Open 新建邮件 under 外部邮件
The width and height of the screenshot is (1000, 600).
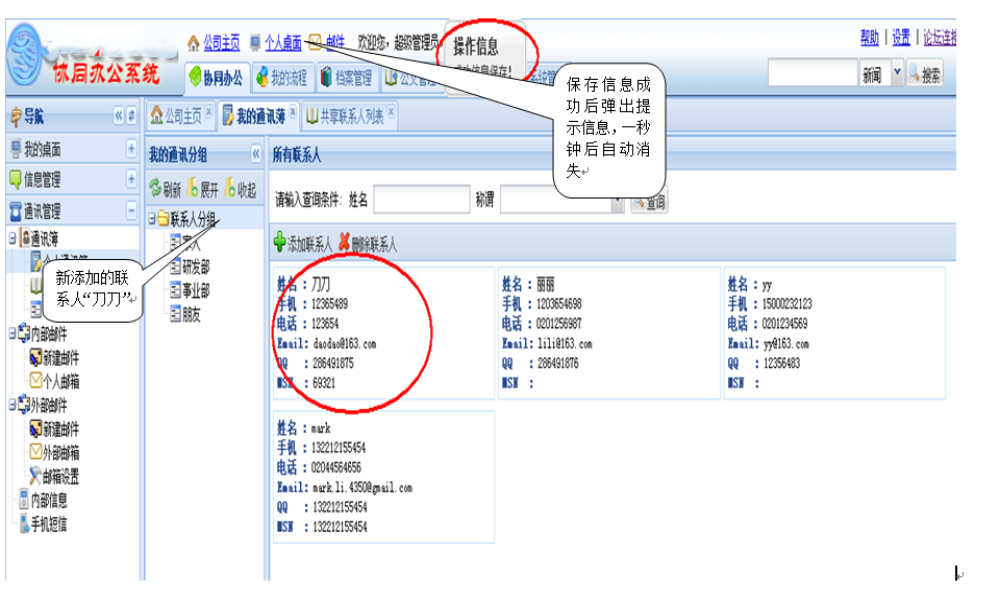[x=55, y=429]
